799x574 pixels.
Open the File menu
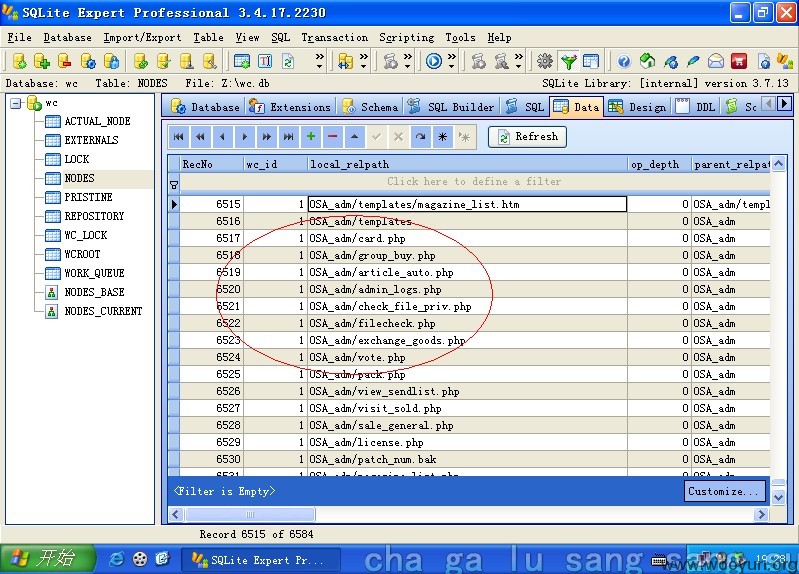[x=19, y=38]
